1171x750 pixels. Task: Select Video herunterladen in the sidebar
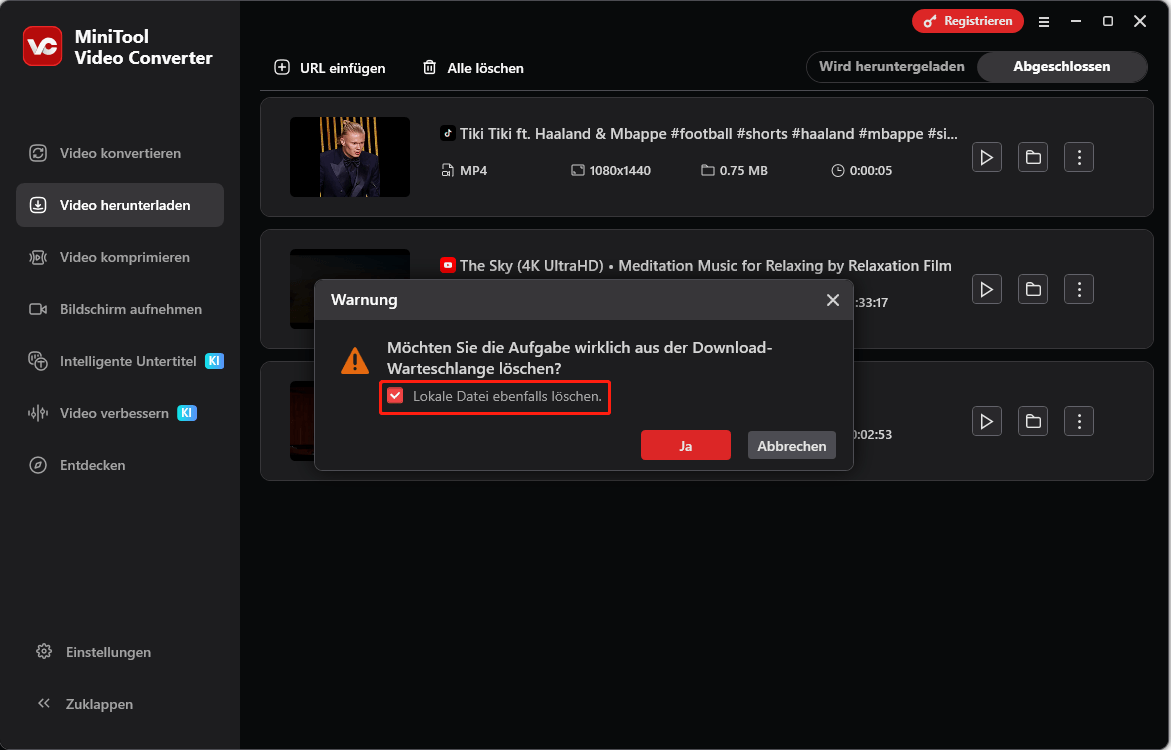(119, 205)
